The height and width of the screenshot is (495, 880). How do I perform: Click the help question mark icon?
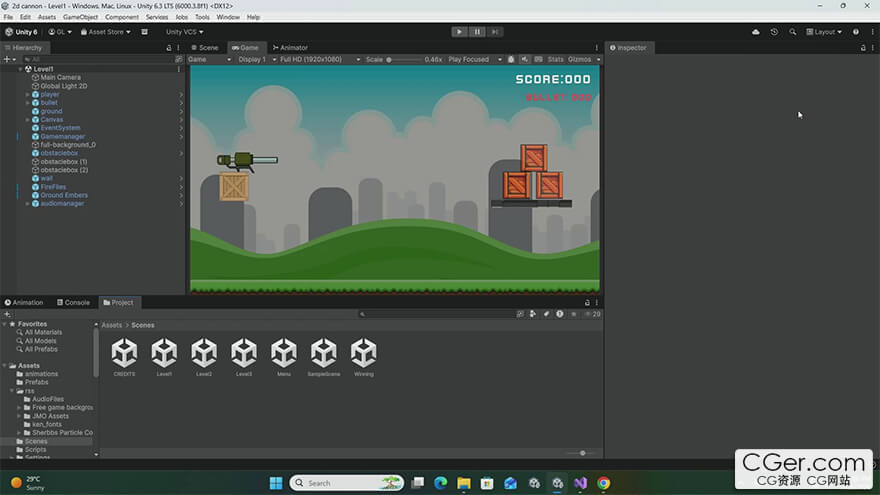tap(856, 32)
